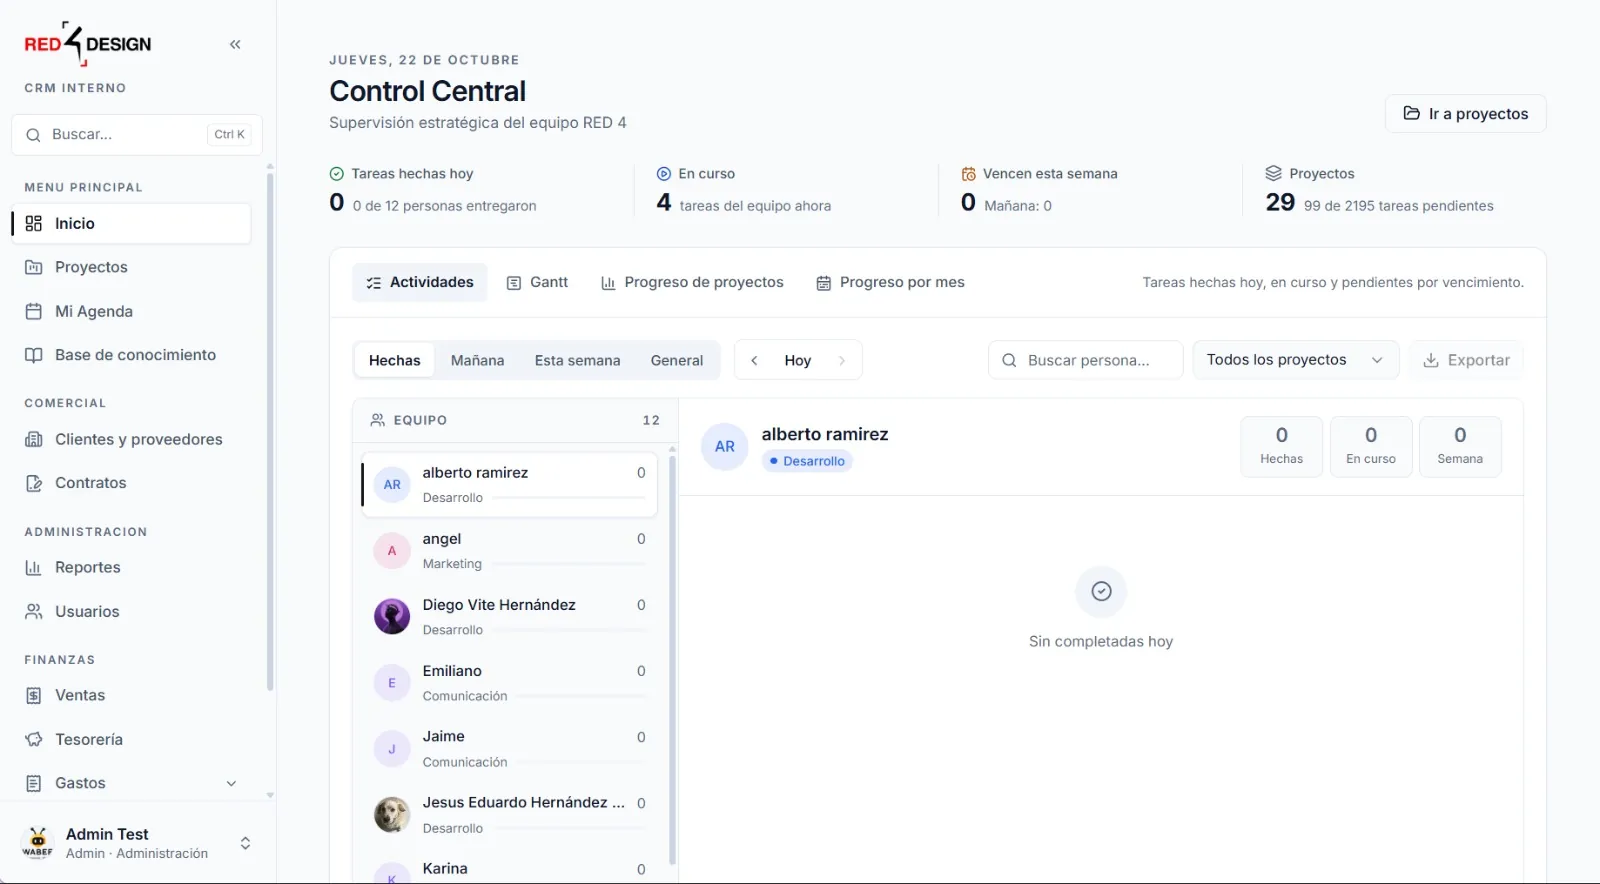Open the Progreso por mes tab
Image resolution: width=1600 pixels, height=884 pixels.
pos(891,282)
